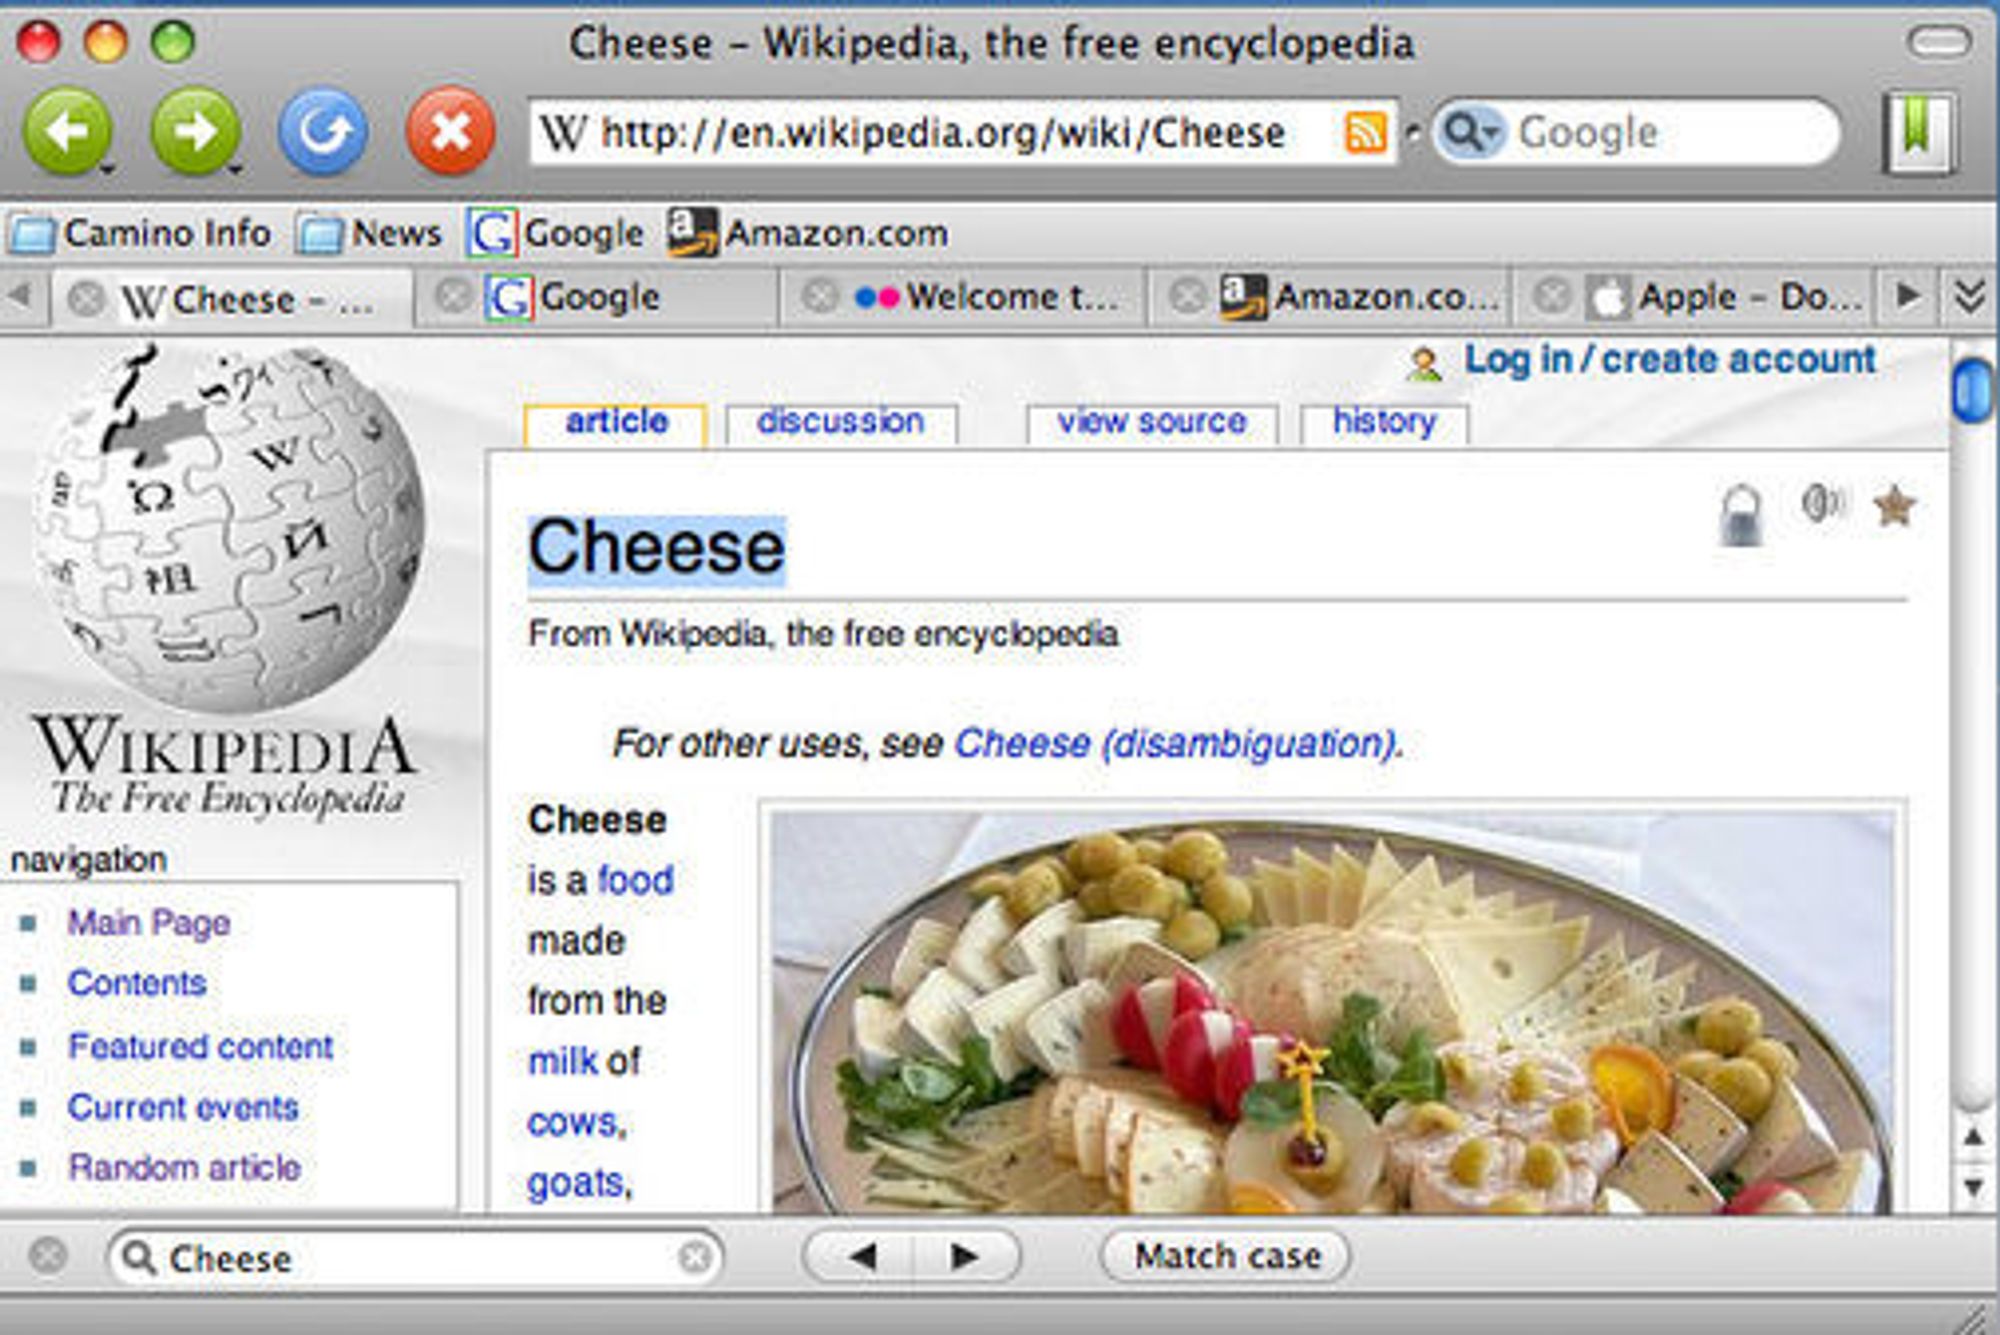Go to Main Page in navigation
Image resolution: width=2000 pixels, height=1335 pixels.
148,922
